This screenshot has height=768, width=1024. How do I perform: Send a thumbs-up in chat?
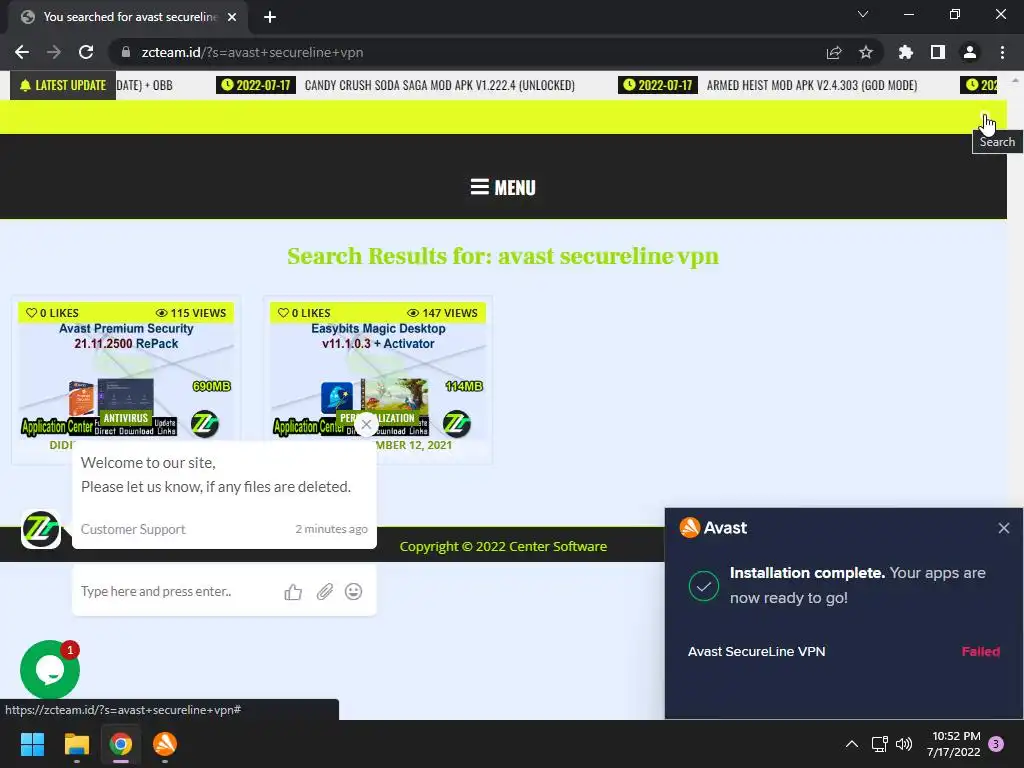293,592
